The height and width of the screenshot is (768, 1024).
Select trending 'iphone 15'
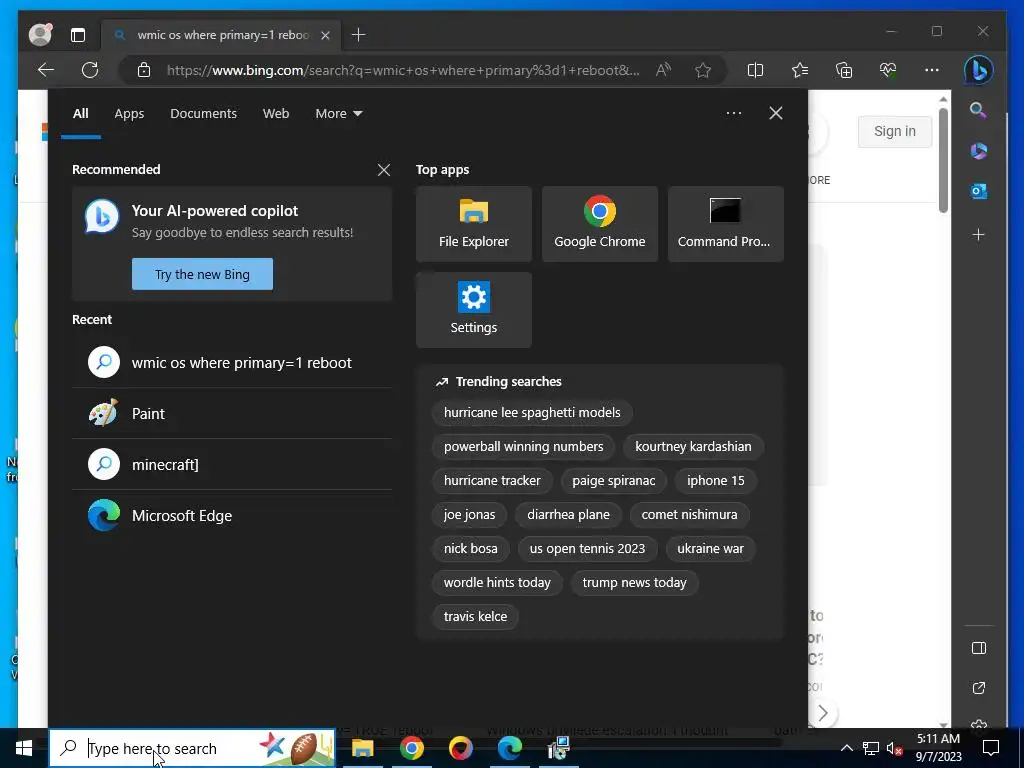point(715,481)
